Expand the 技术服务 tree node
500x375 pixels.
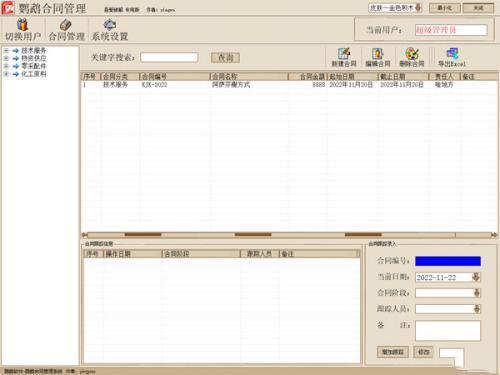pyautogui.click(x=6, y=51)
